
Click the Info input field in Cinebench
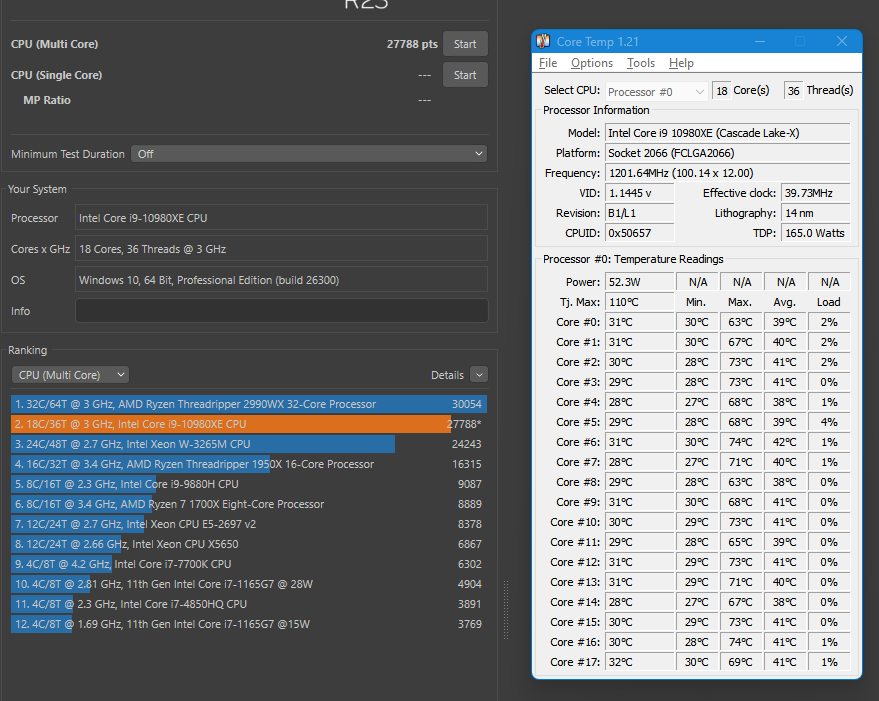click(x=281, y=311)
